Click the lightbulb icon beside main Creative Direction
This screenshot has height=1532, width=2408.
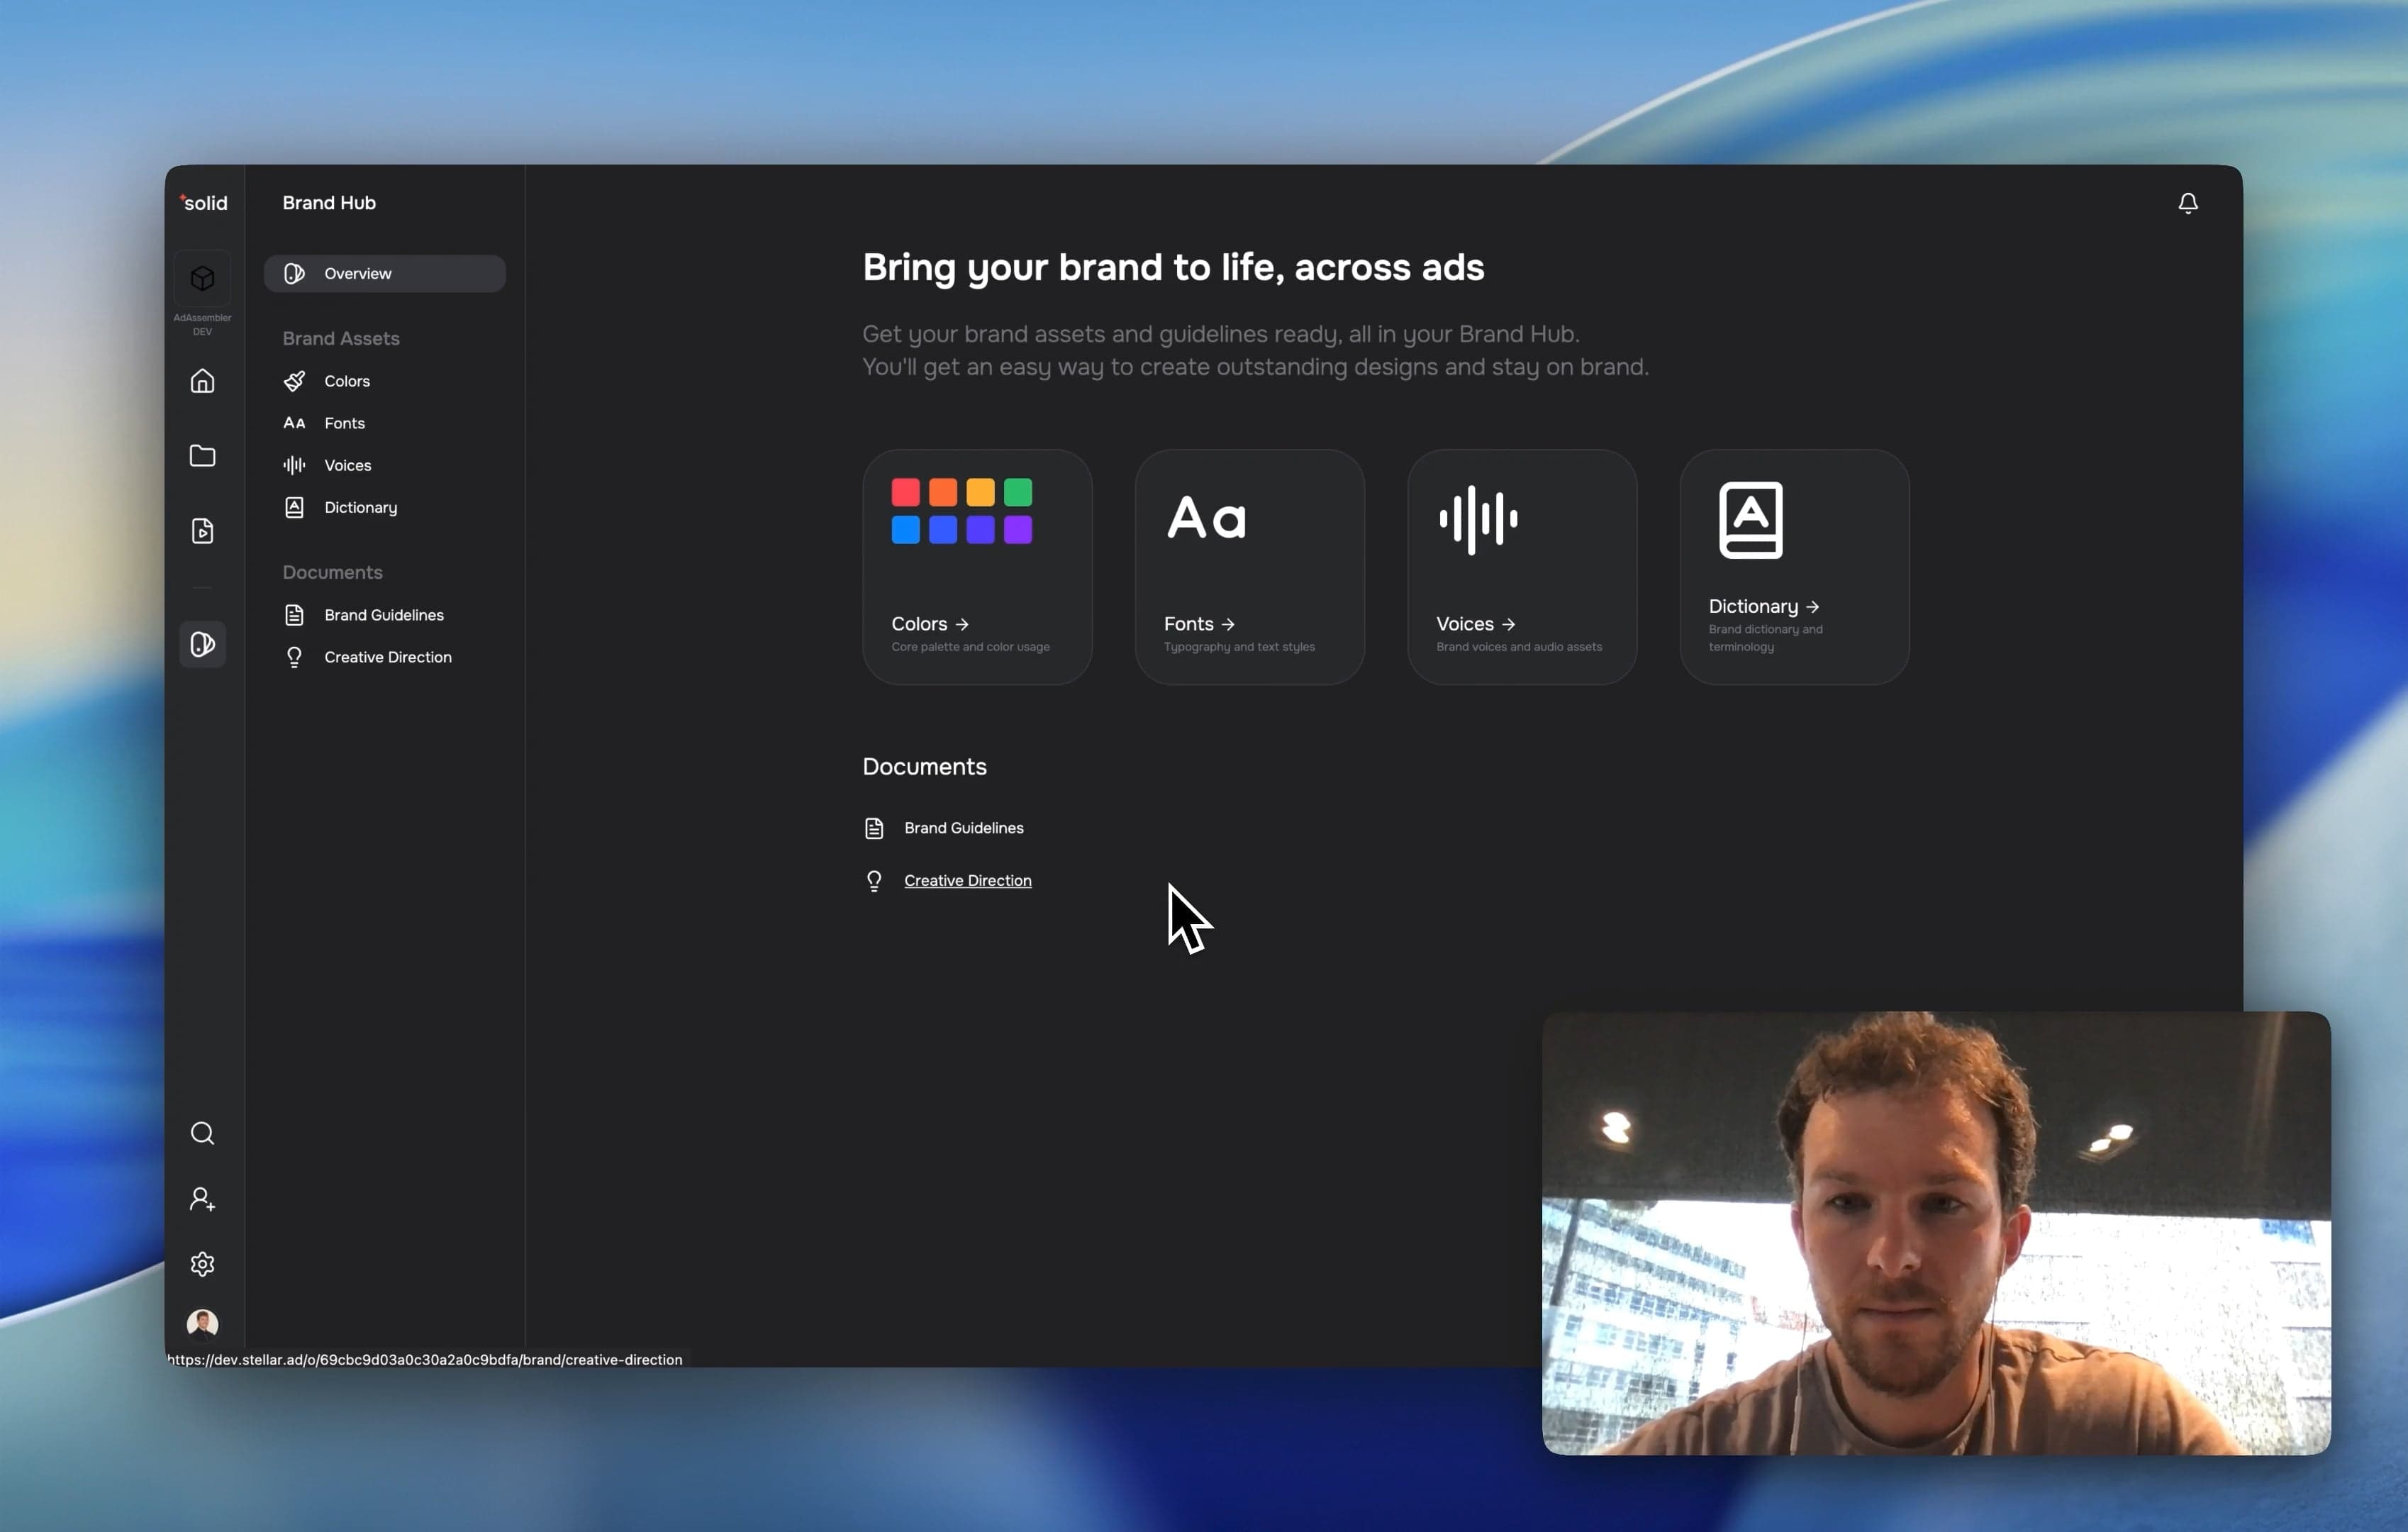point(874,881)
